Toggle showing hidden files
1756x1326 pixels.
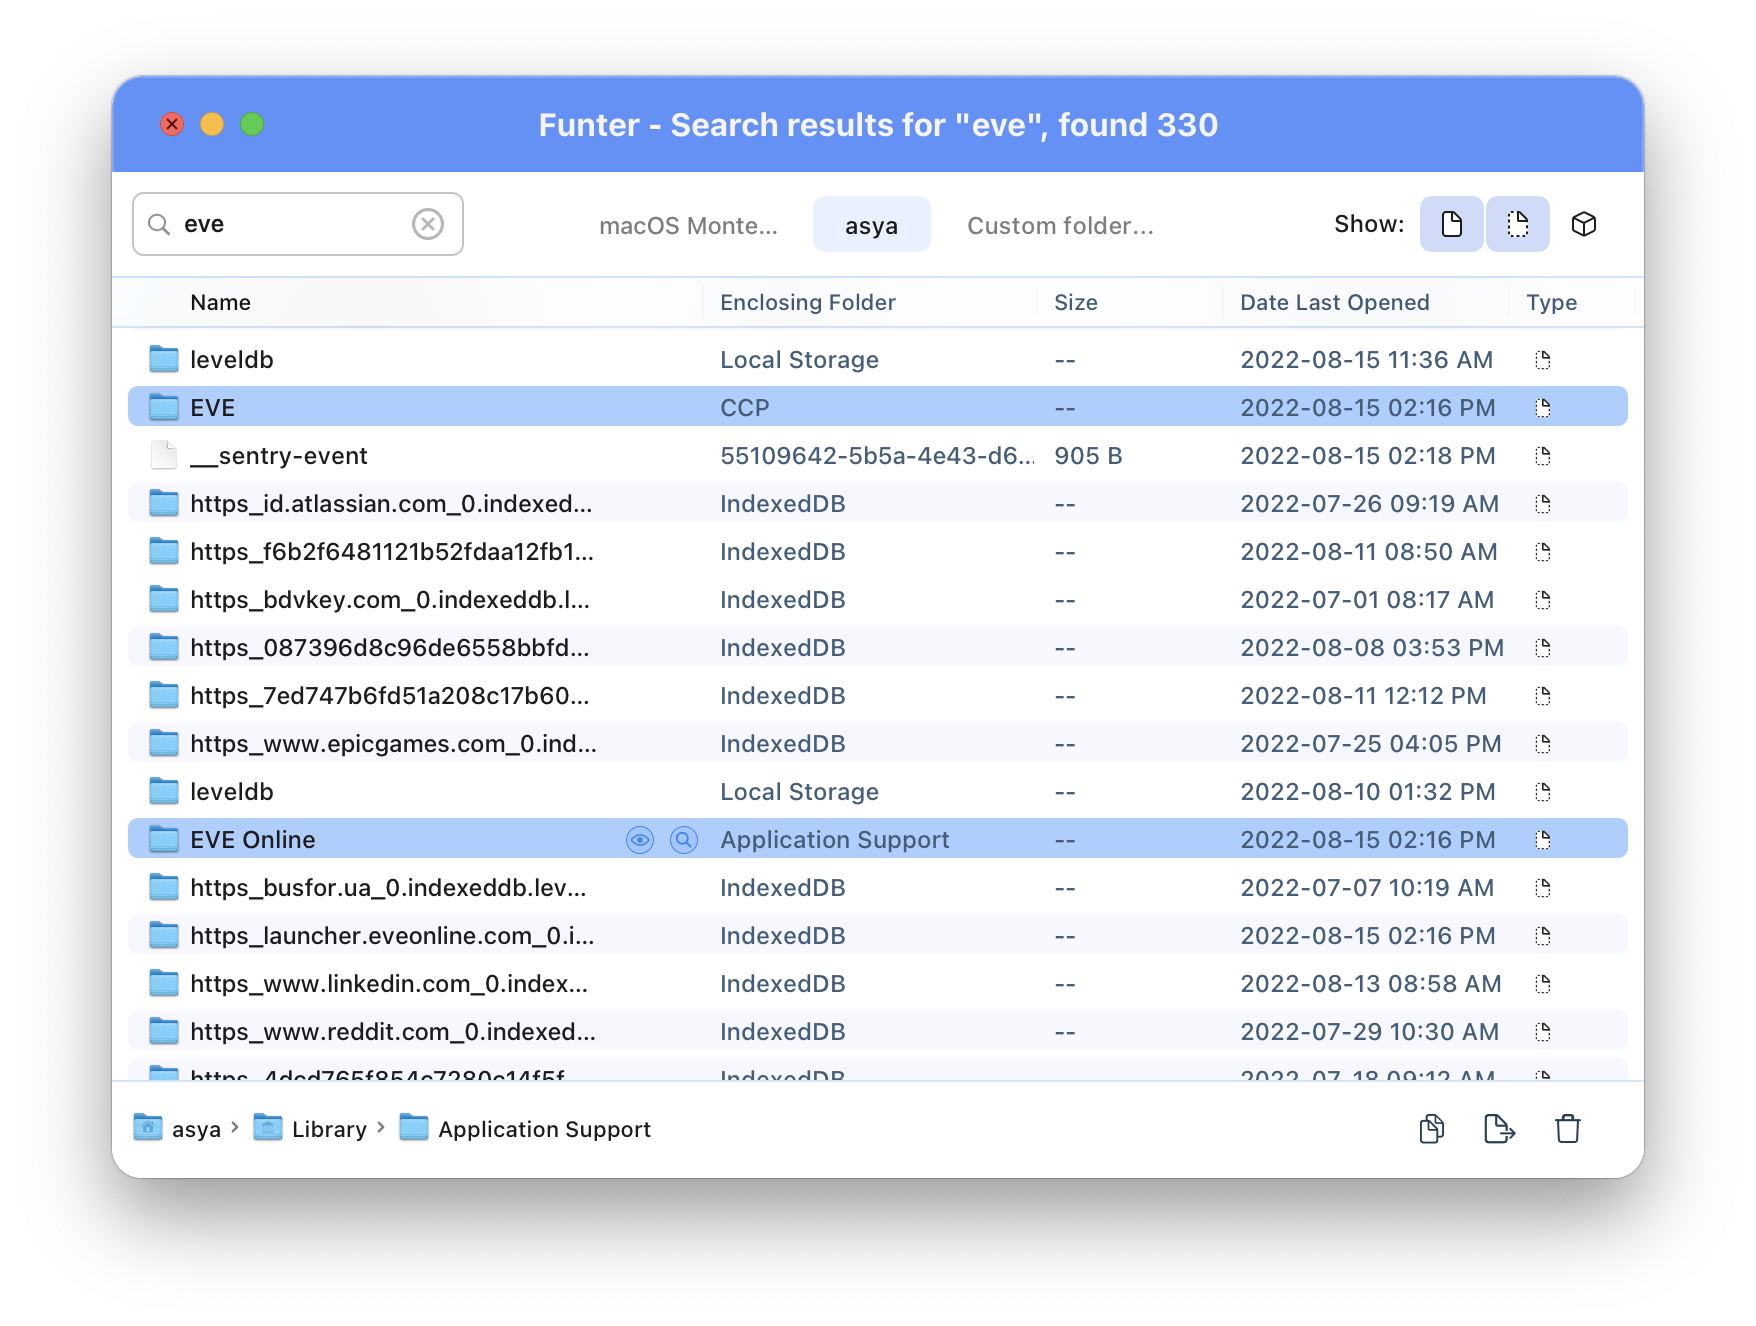coord(1517,224)
